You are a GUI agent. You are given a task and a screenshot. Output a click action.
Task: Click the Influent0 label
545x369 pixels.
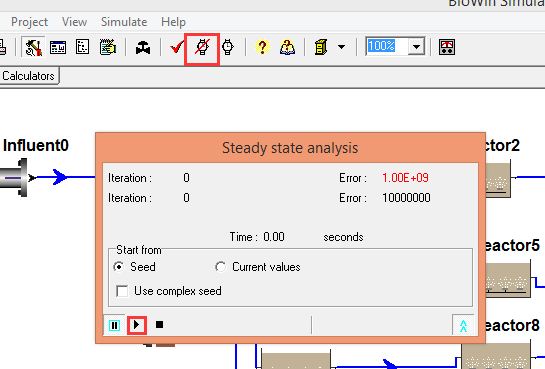(36, 145)
